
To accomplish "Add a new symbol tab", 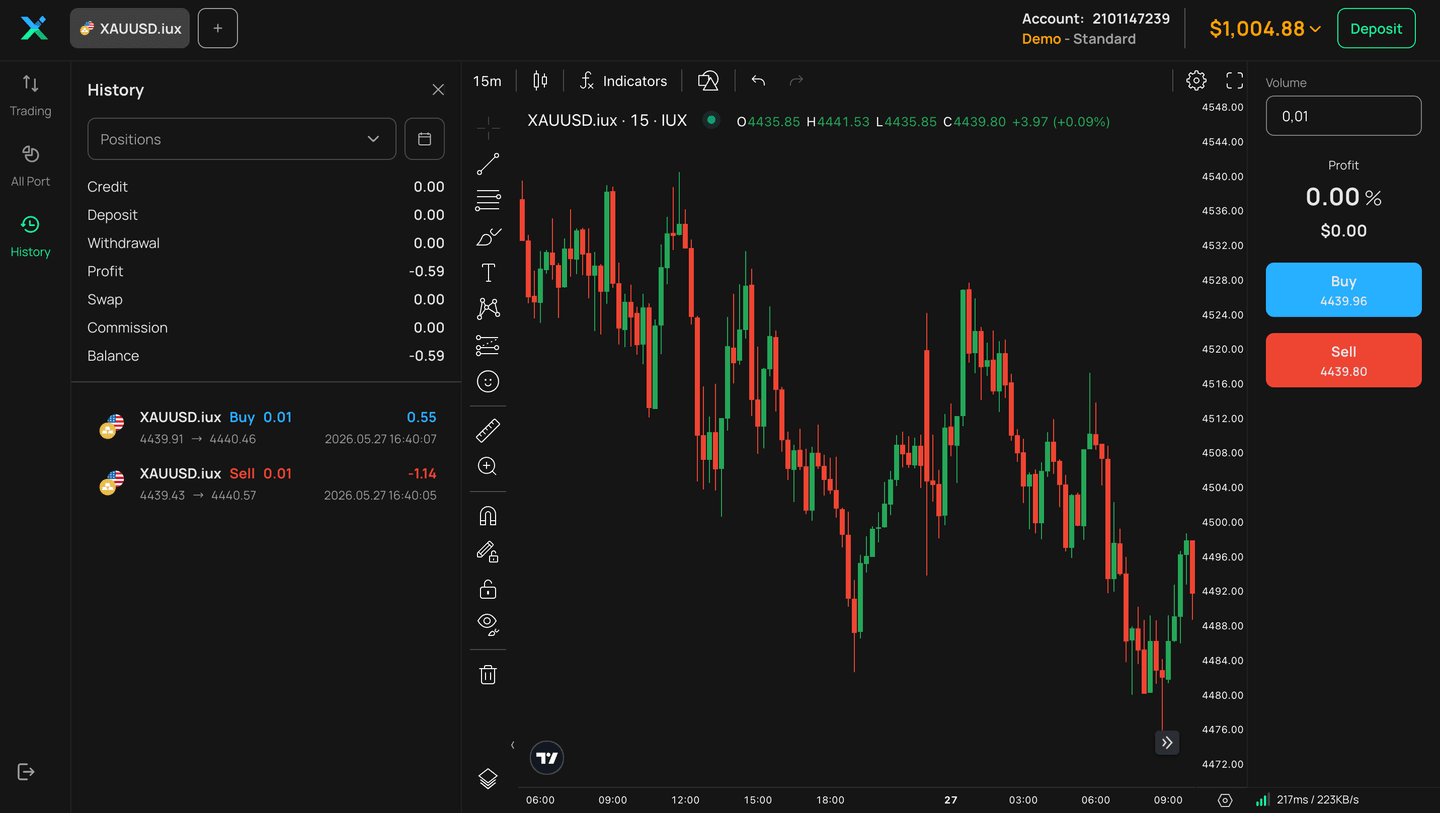I will (x=218, y=28).
